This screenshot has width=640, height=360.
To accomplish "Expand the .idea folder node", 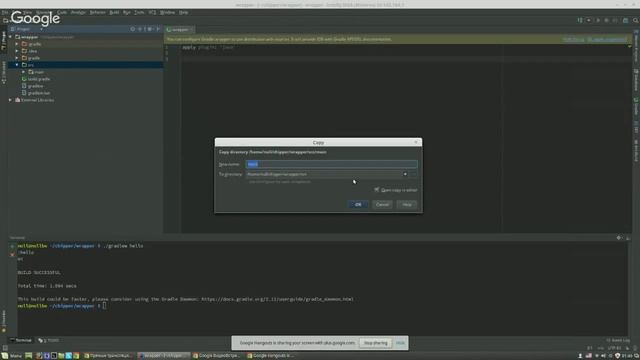I will [x=17, y=51].
